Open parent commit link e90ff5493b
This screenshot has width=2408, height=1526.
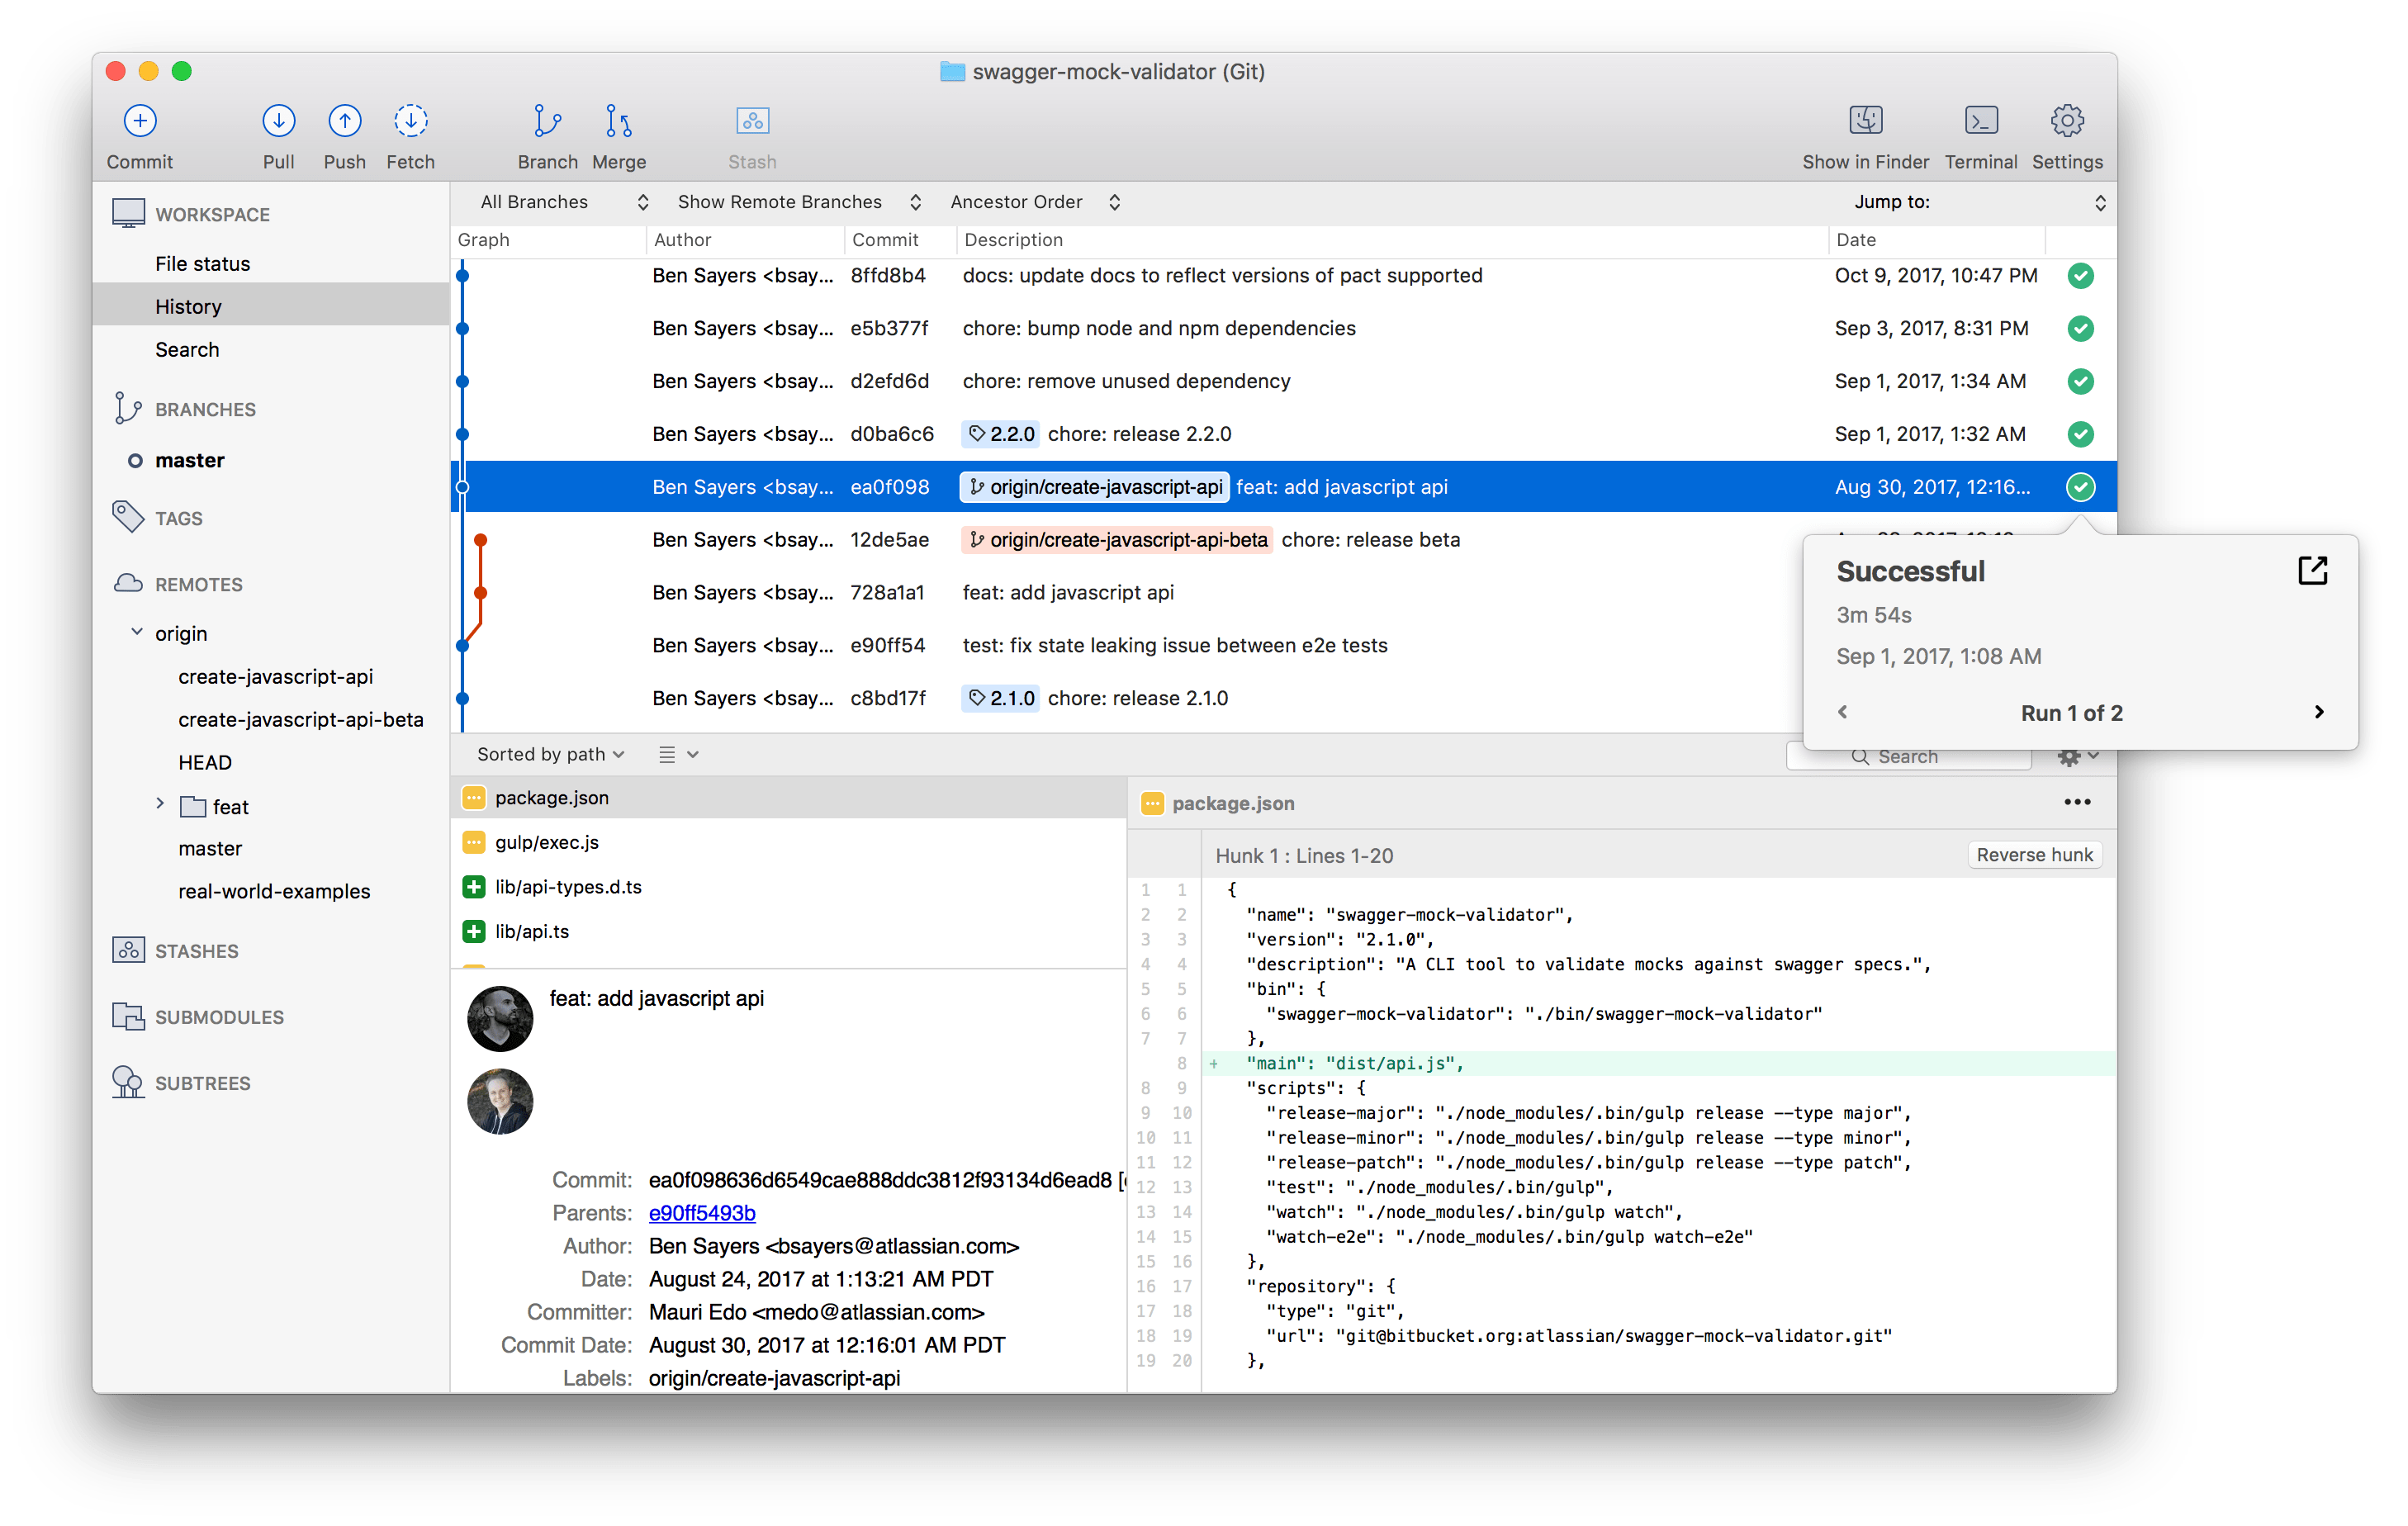coord(701,1213)
